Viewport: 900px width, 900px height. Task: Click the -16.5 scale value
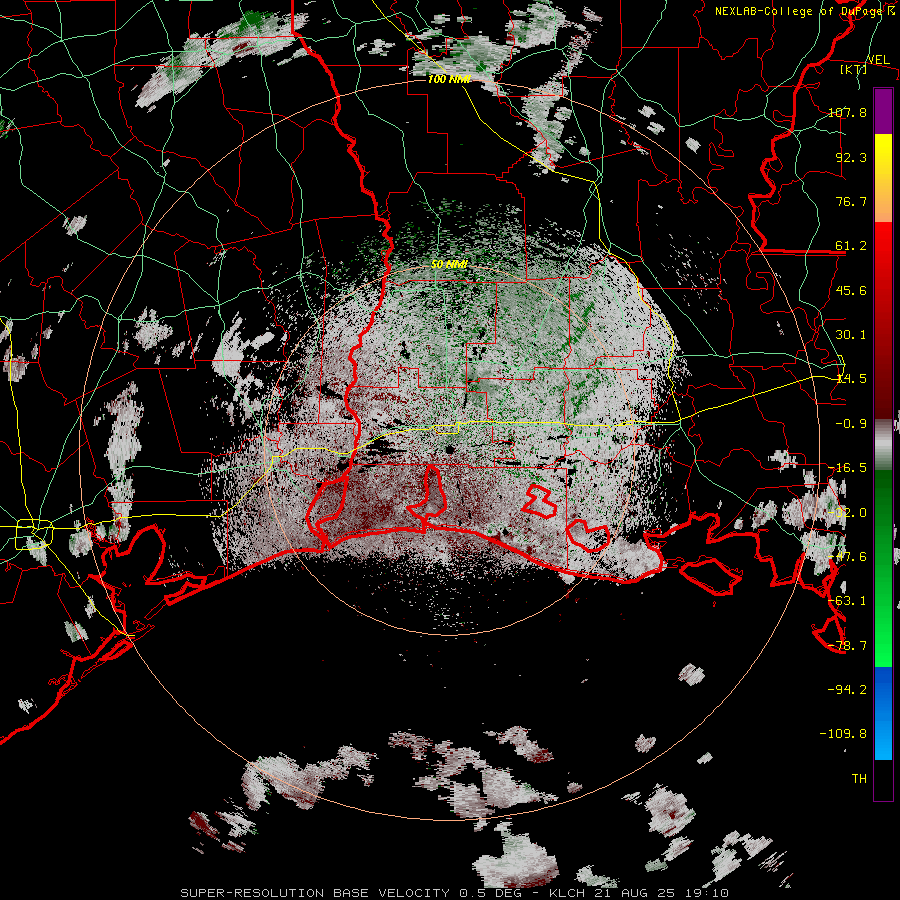tap(848, 467)
